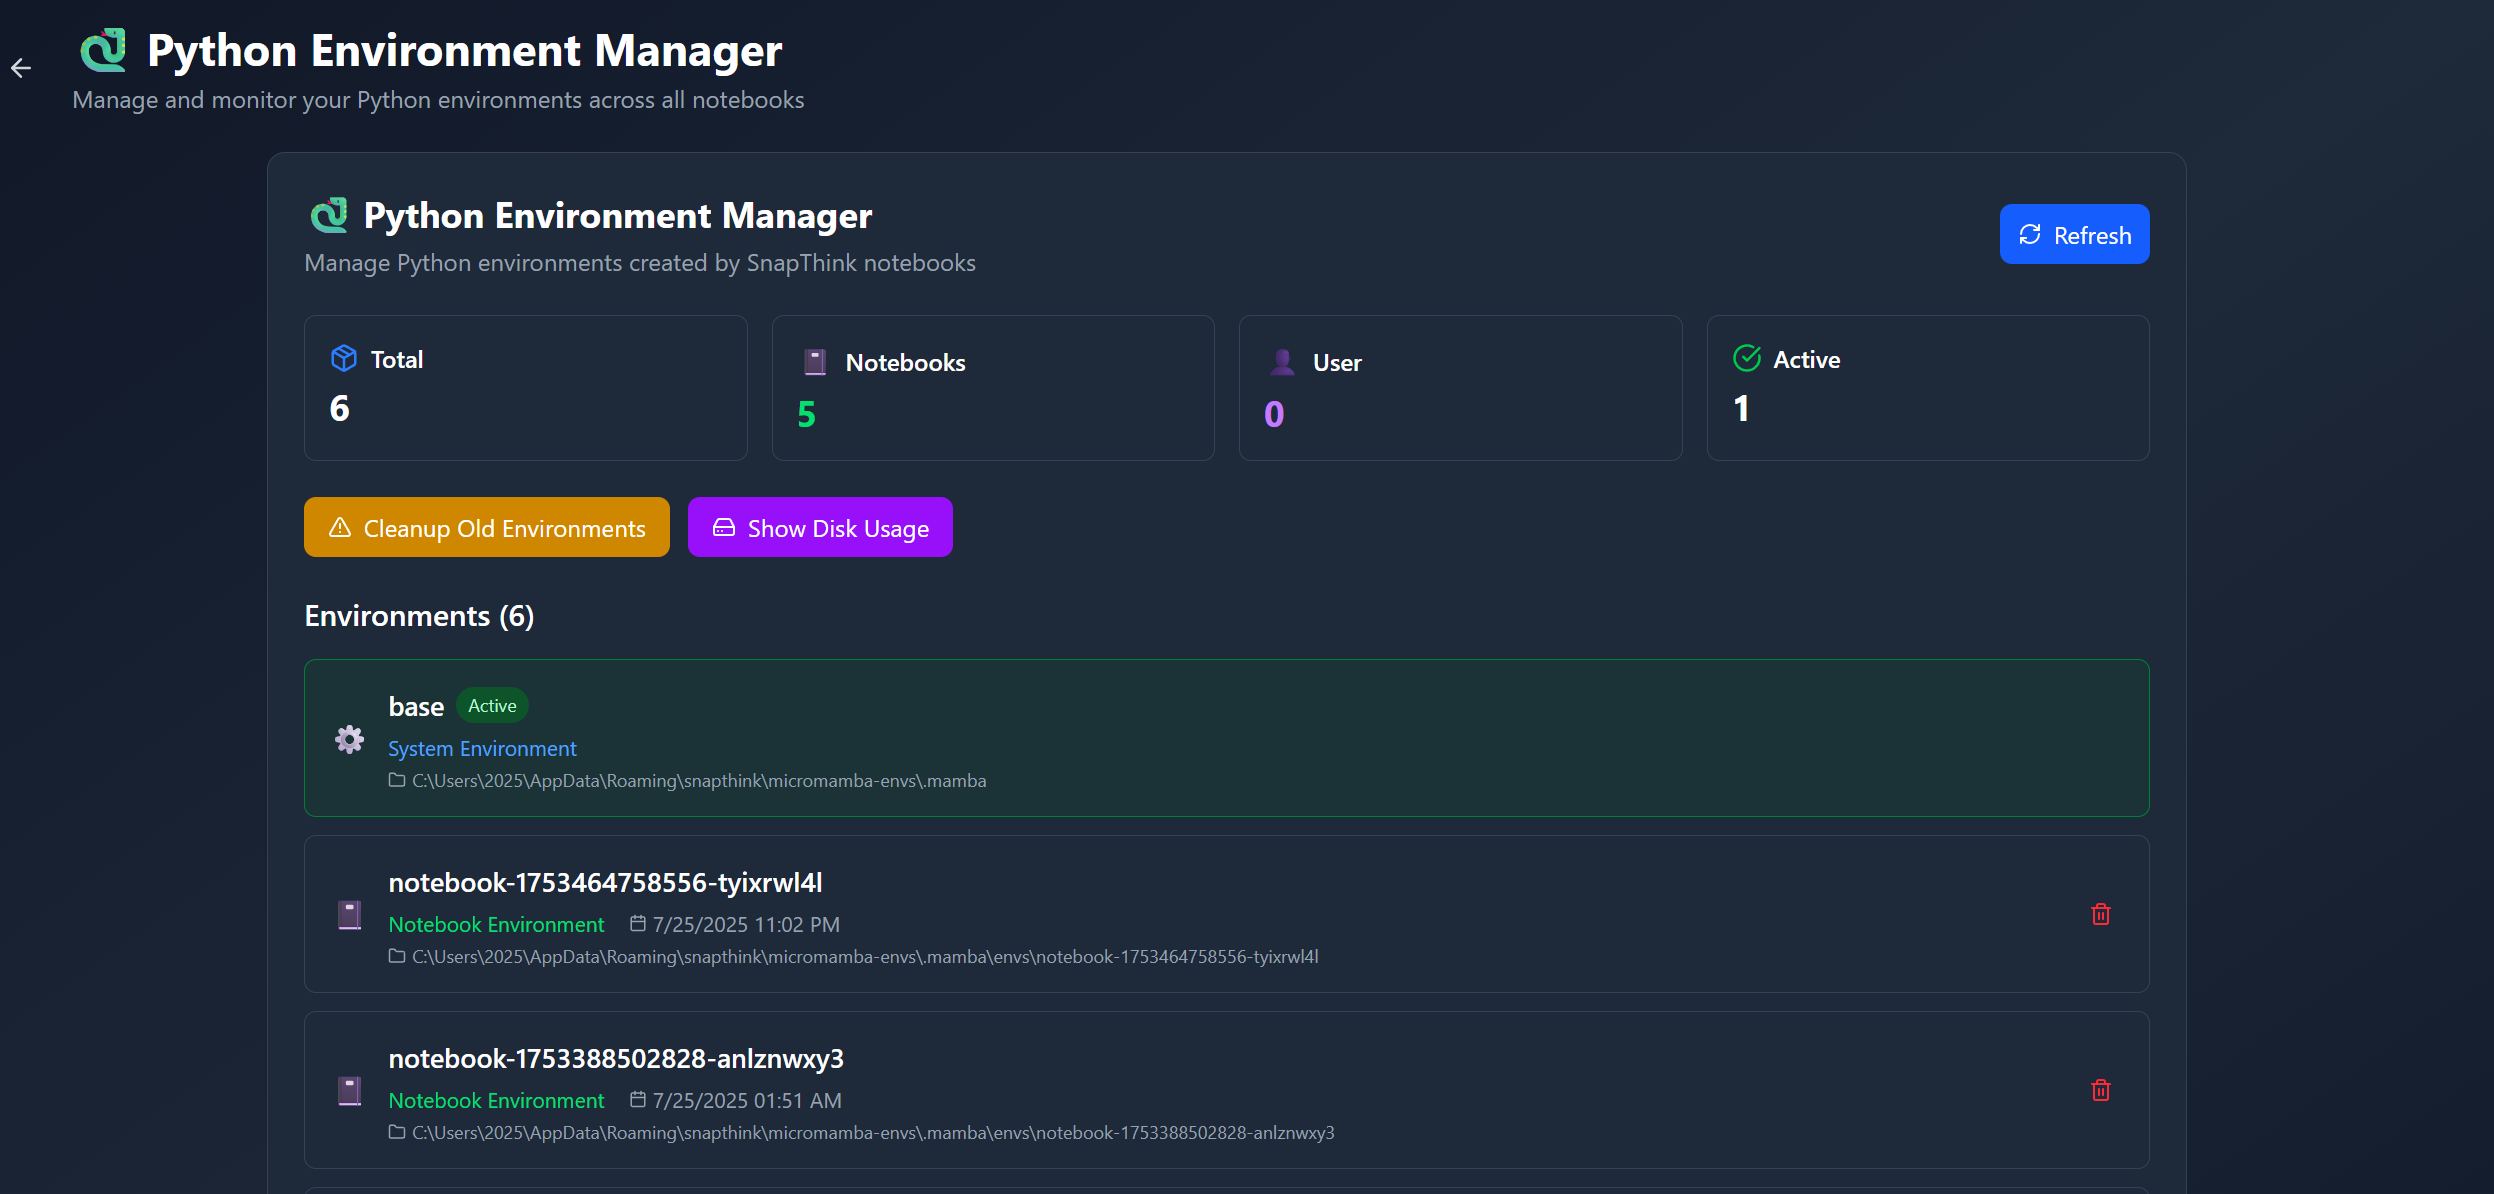Click the cube icon in the Total card

tap(344, 358)
